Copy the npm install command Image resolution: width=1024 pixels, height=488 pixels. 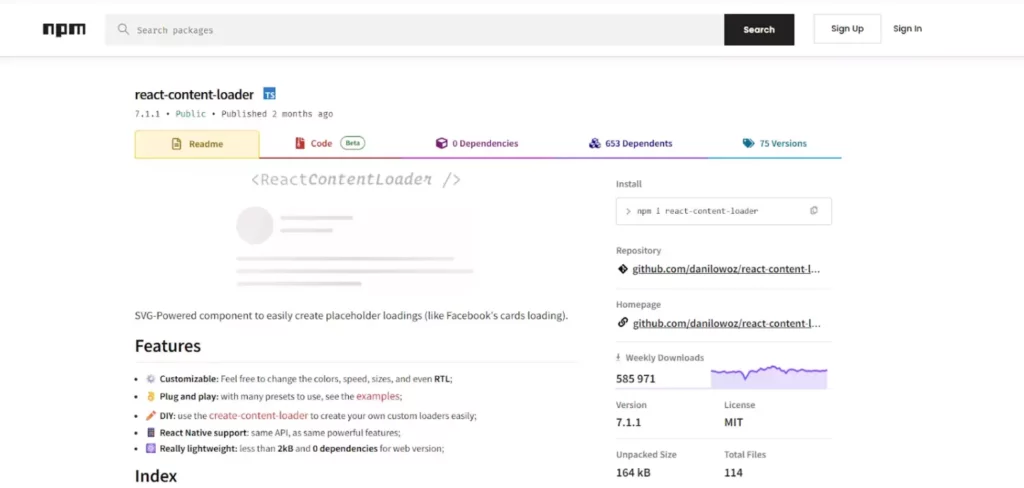[814, 211]
